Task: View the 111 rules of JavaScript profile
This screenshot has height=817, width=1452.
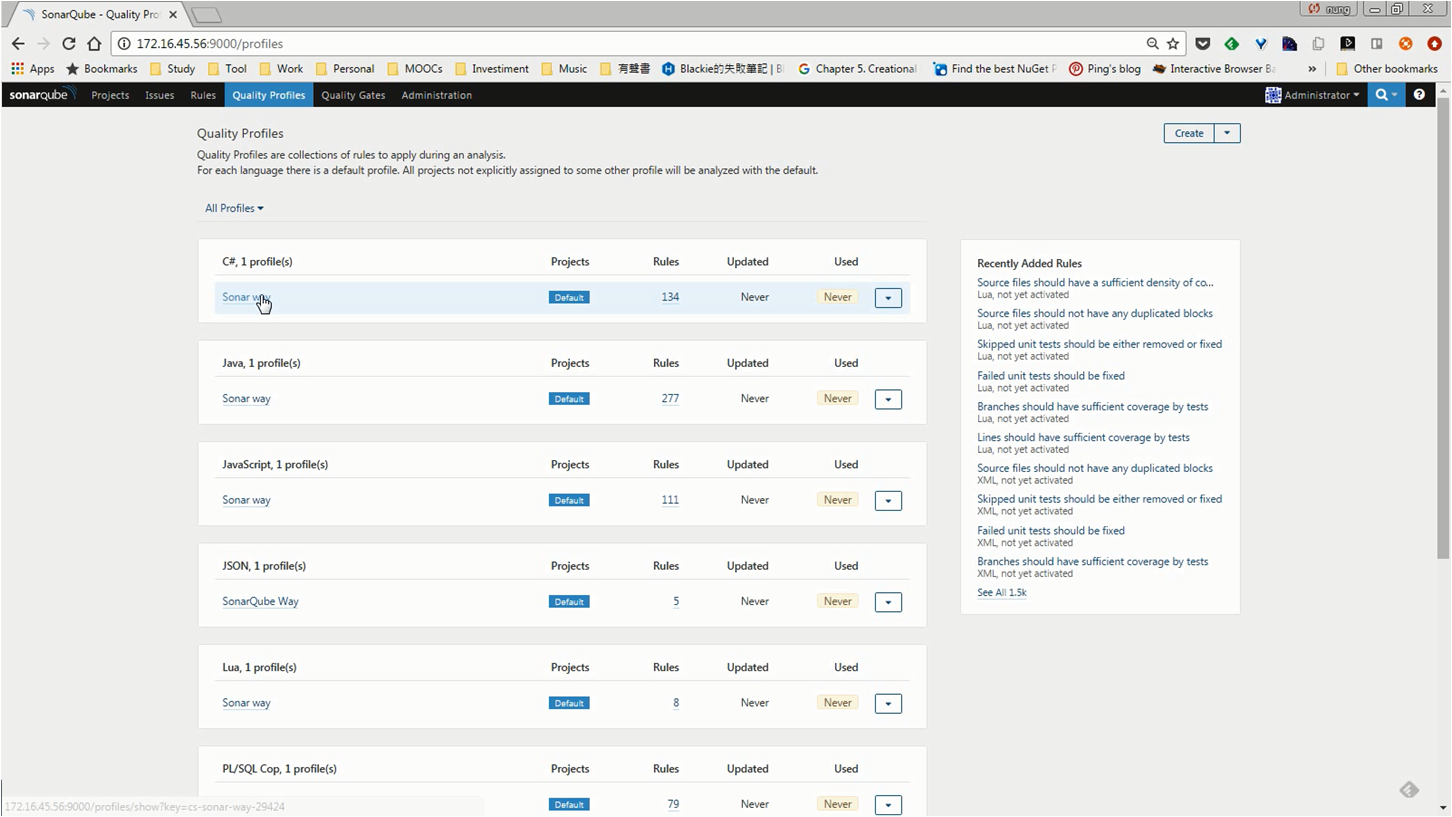Action: click(670, 500)
